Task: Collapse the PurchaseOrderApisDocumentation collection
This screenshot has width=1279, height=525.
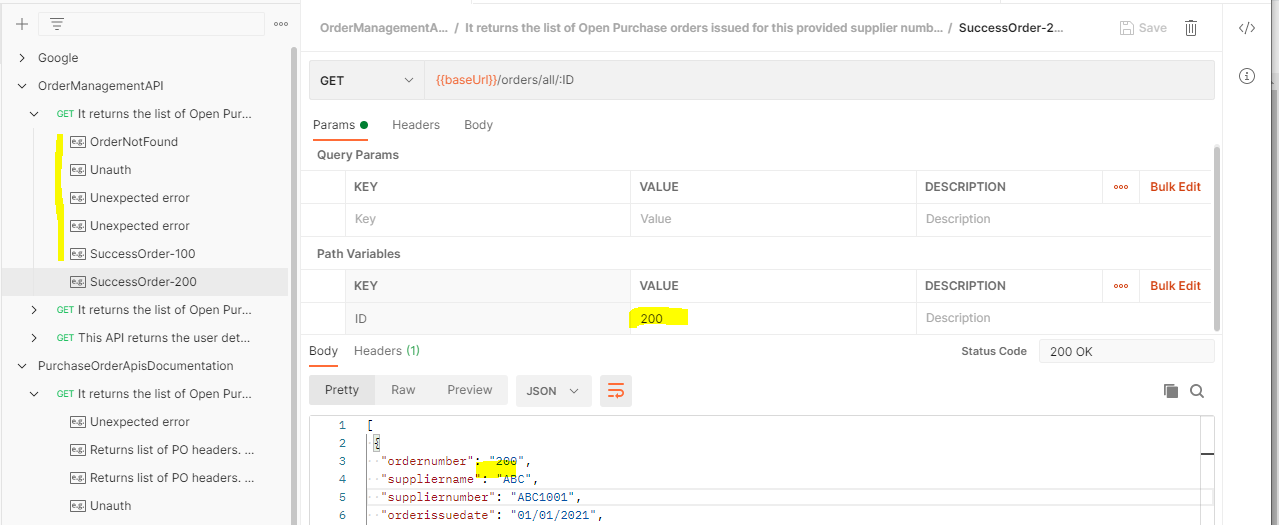Action: point(22,366)
